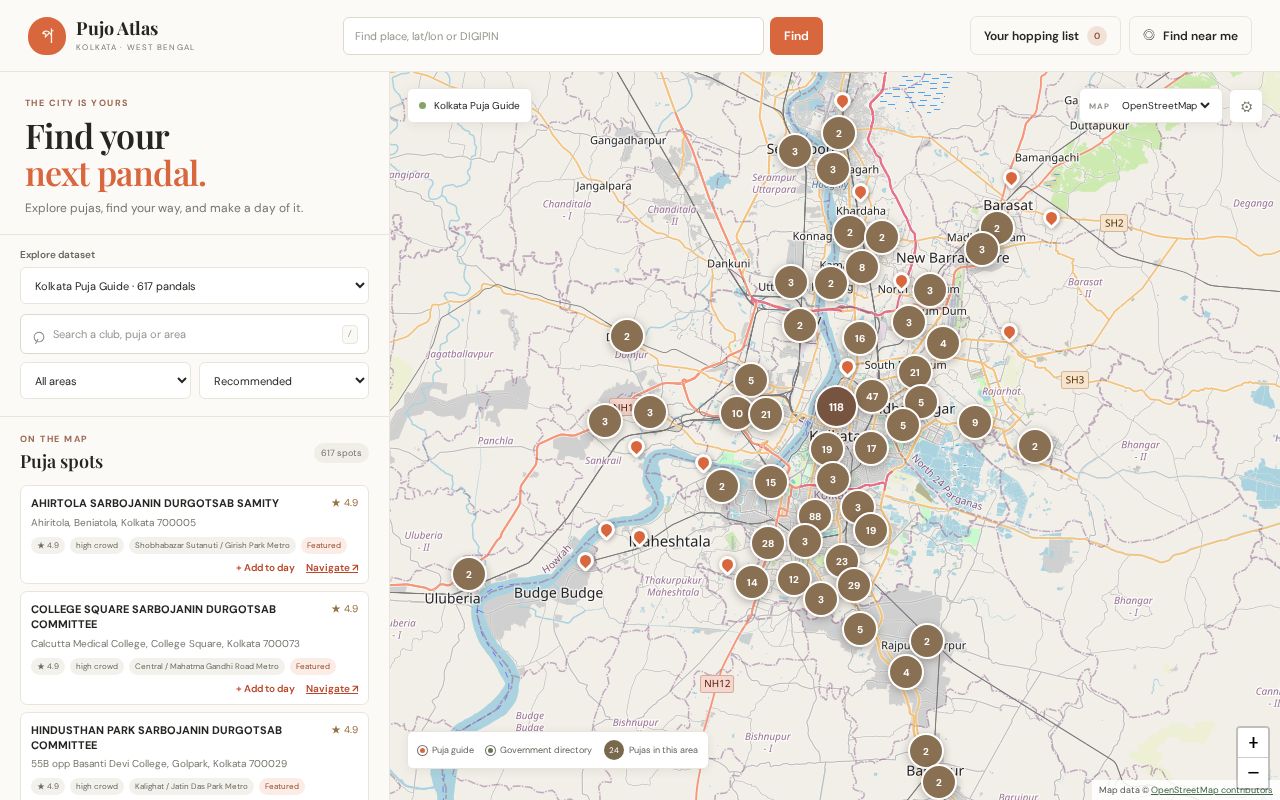Click the 29 cluster marker
The width and height of the screenshot is (1280, 800).
(854, 585)
